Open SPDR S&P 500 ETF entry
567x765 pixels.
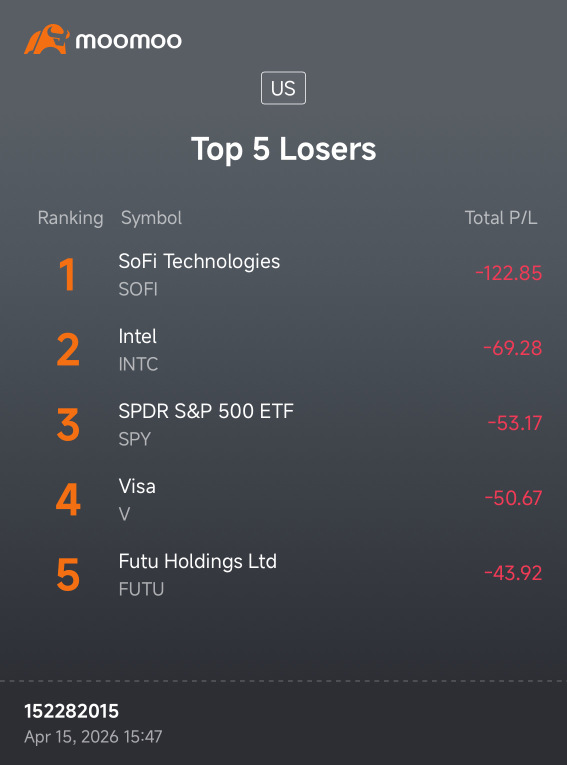(284, 425)
